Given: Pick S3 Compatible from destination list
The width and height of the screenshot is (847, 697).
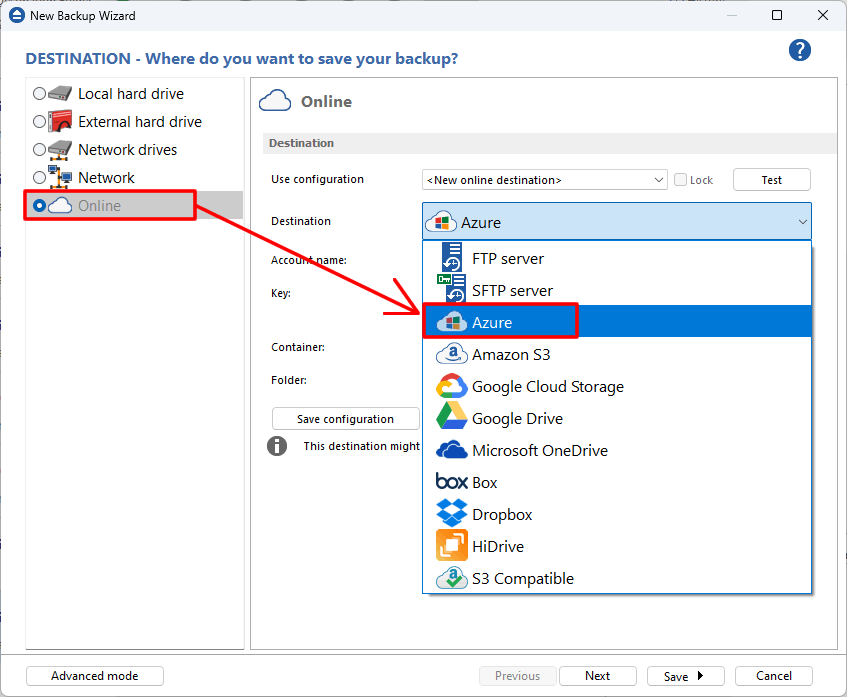Looking at the screenshot, I should tap(522, 578).
